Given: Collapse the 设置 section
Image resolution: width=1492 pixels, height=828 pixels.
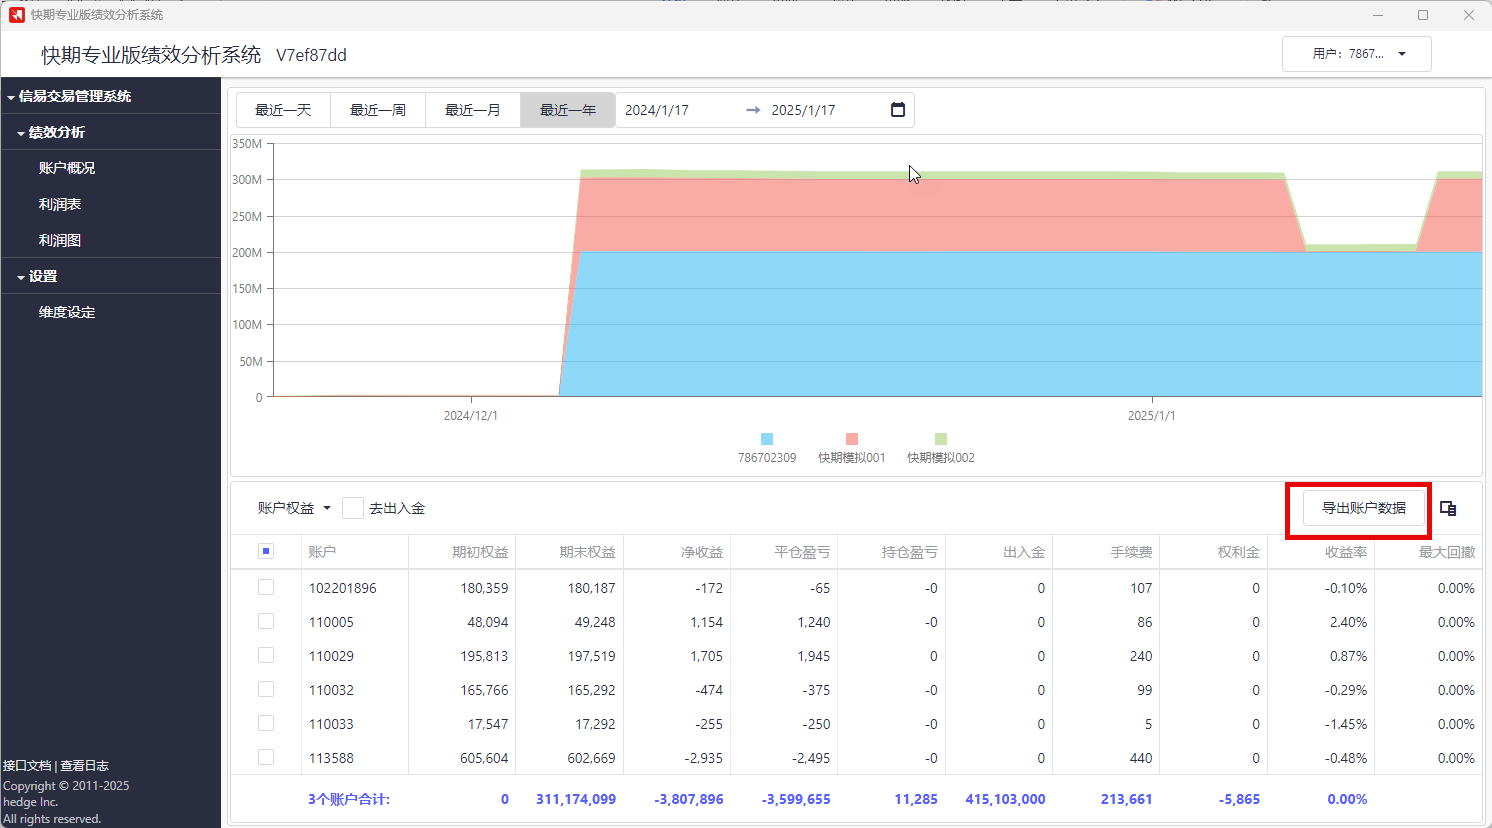Looking at the screenshot, I should pyautogui.click(x=21, y=277).
